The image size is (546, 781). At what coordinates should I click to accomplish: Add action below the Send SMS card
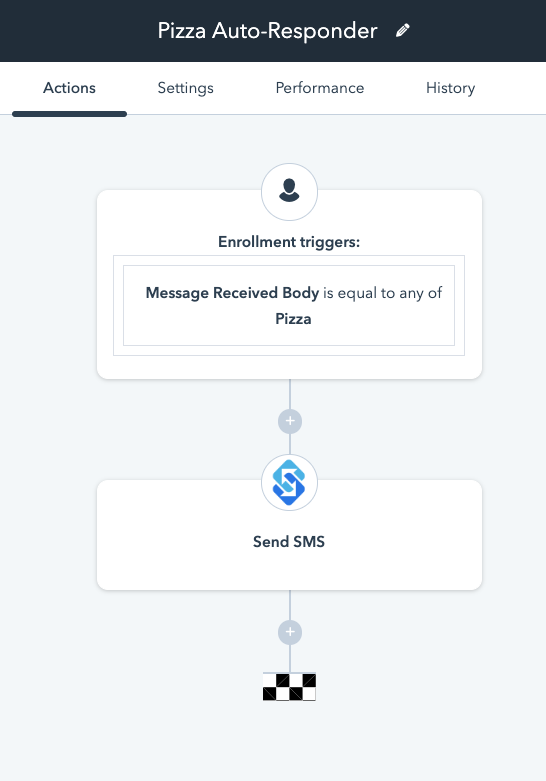[x=290, y=632]
